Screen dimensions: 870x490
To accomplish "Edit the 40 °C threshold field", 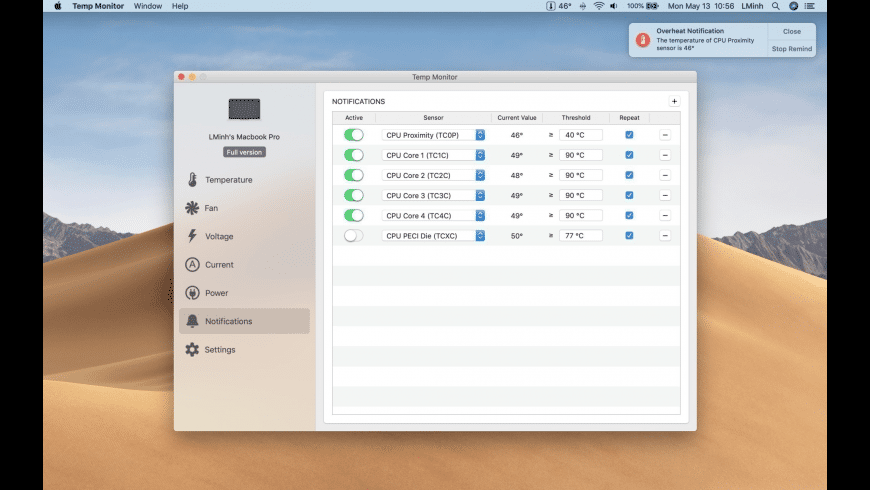I will coord(581,135).
